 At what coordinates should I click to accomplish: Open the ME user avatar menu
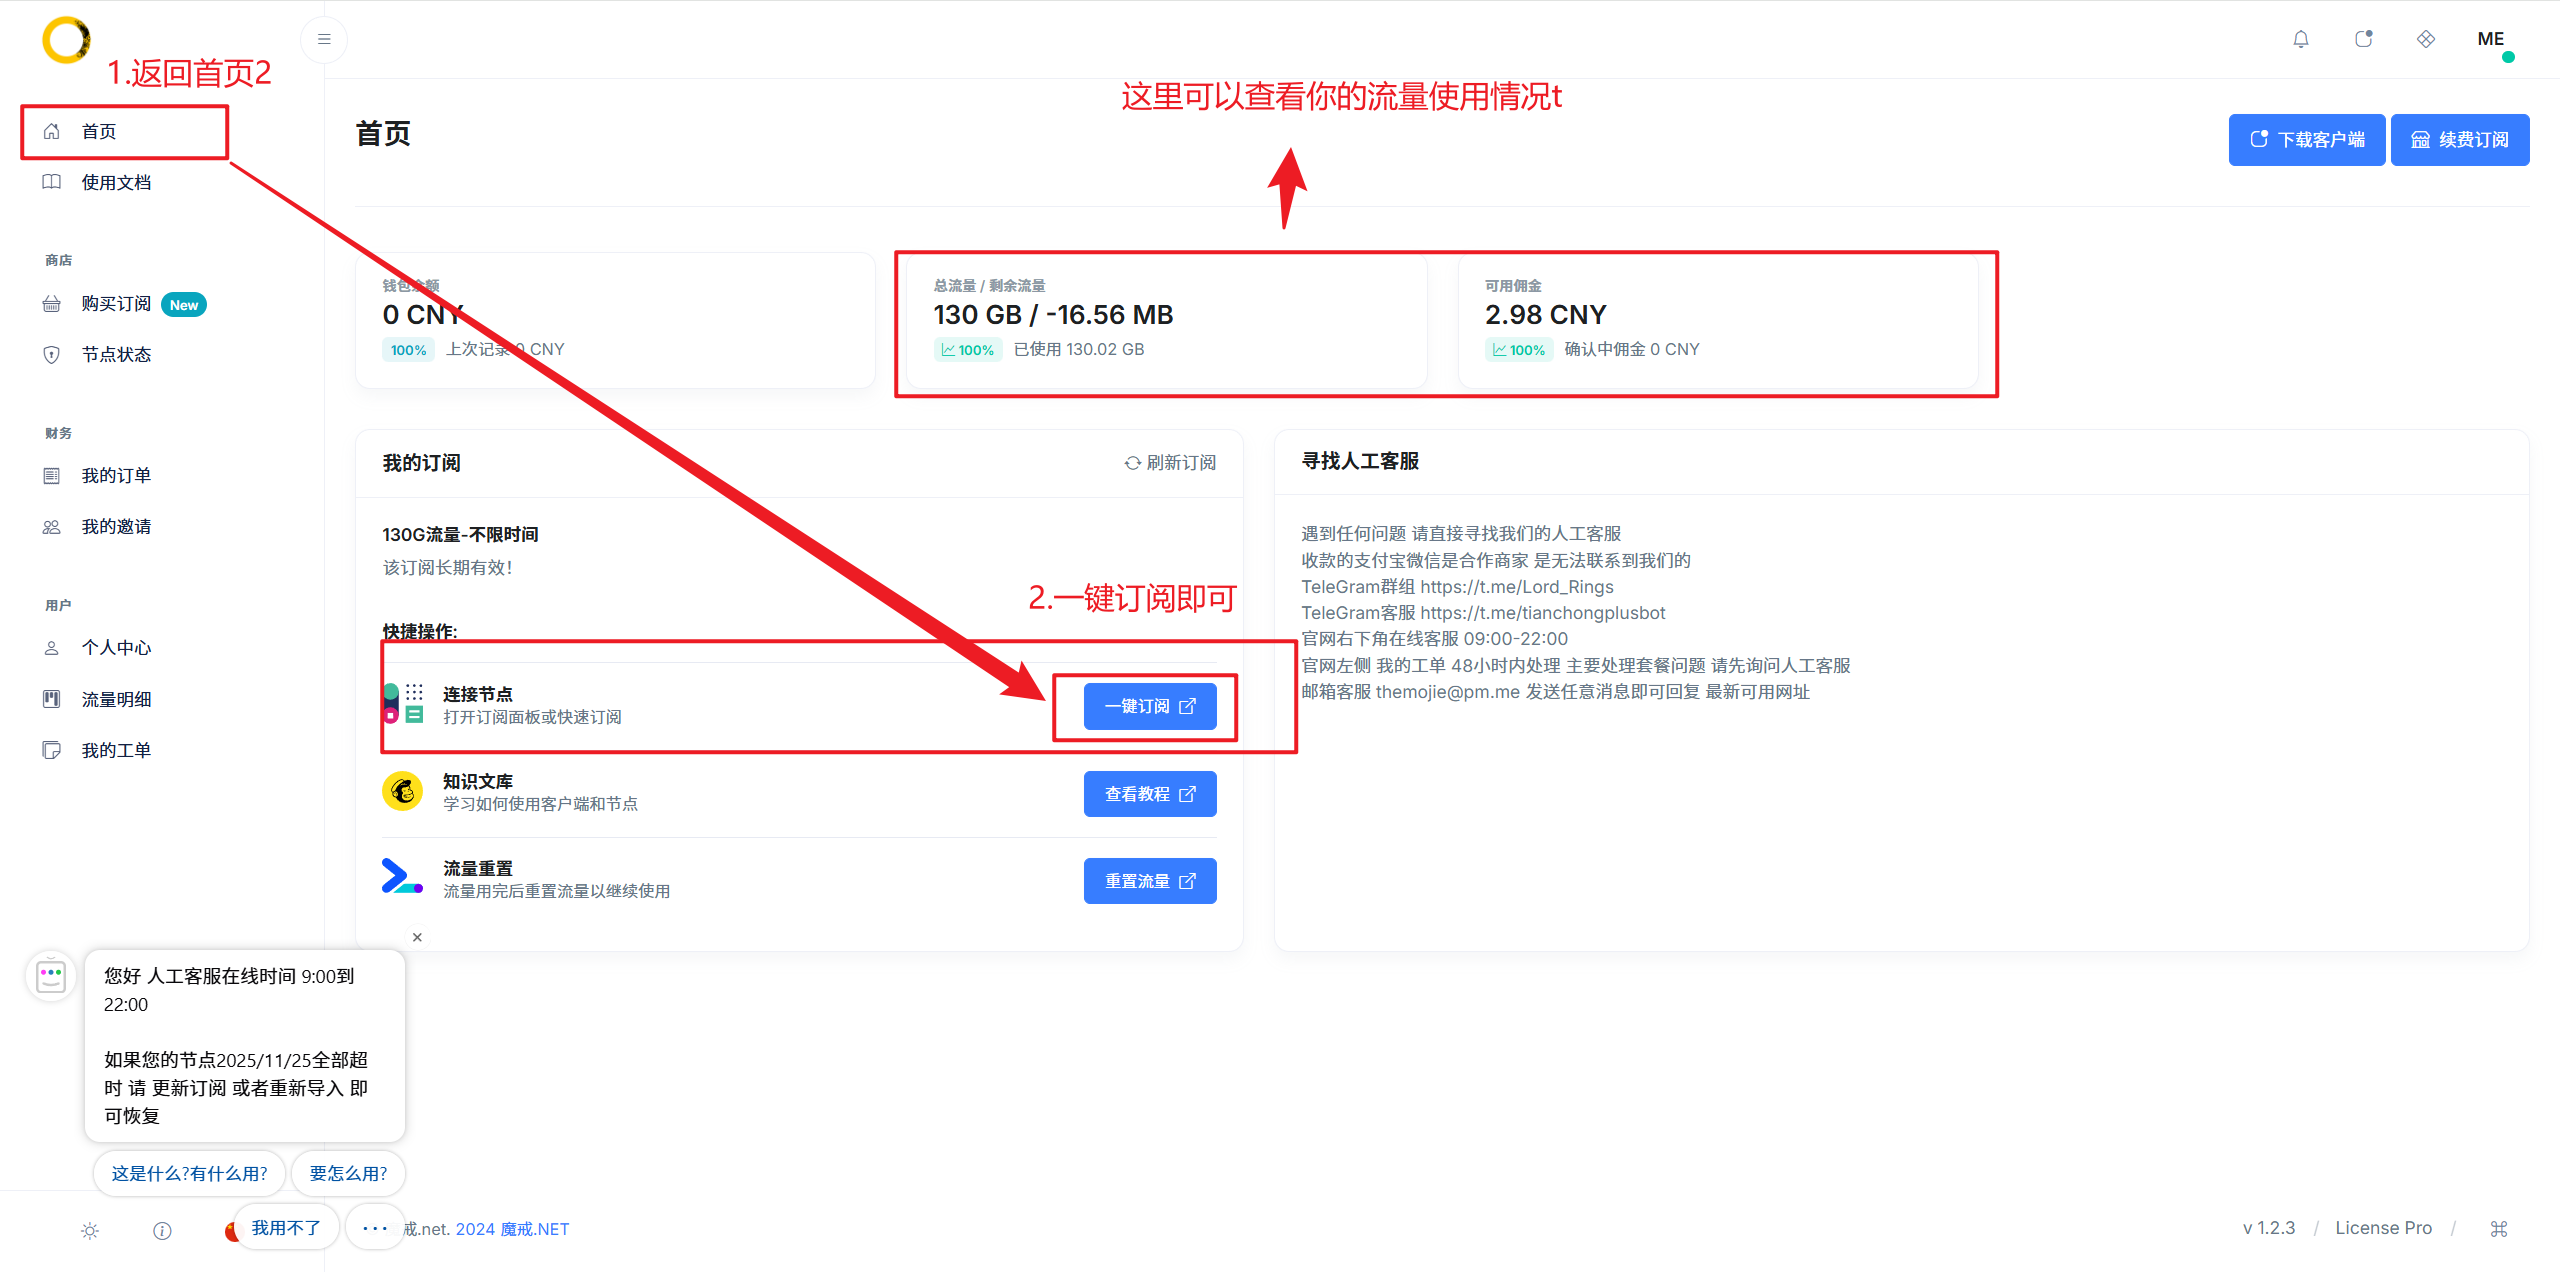click(x=2491, y=39)
